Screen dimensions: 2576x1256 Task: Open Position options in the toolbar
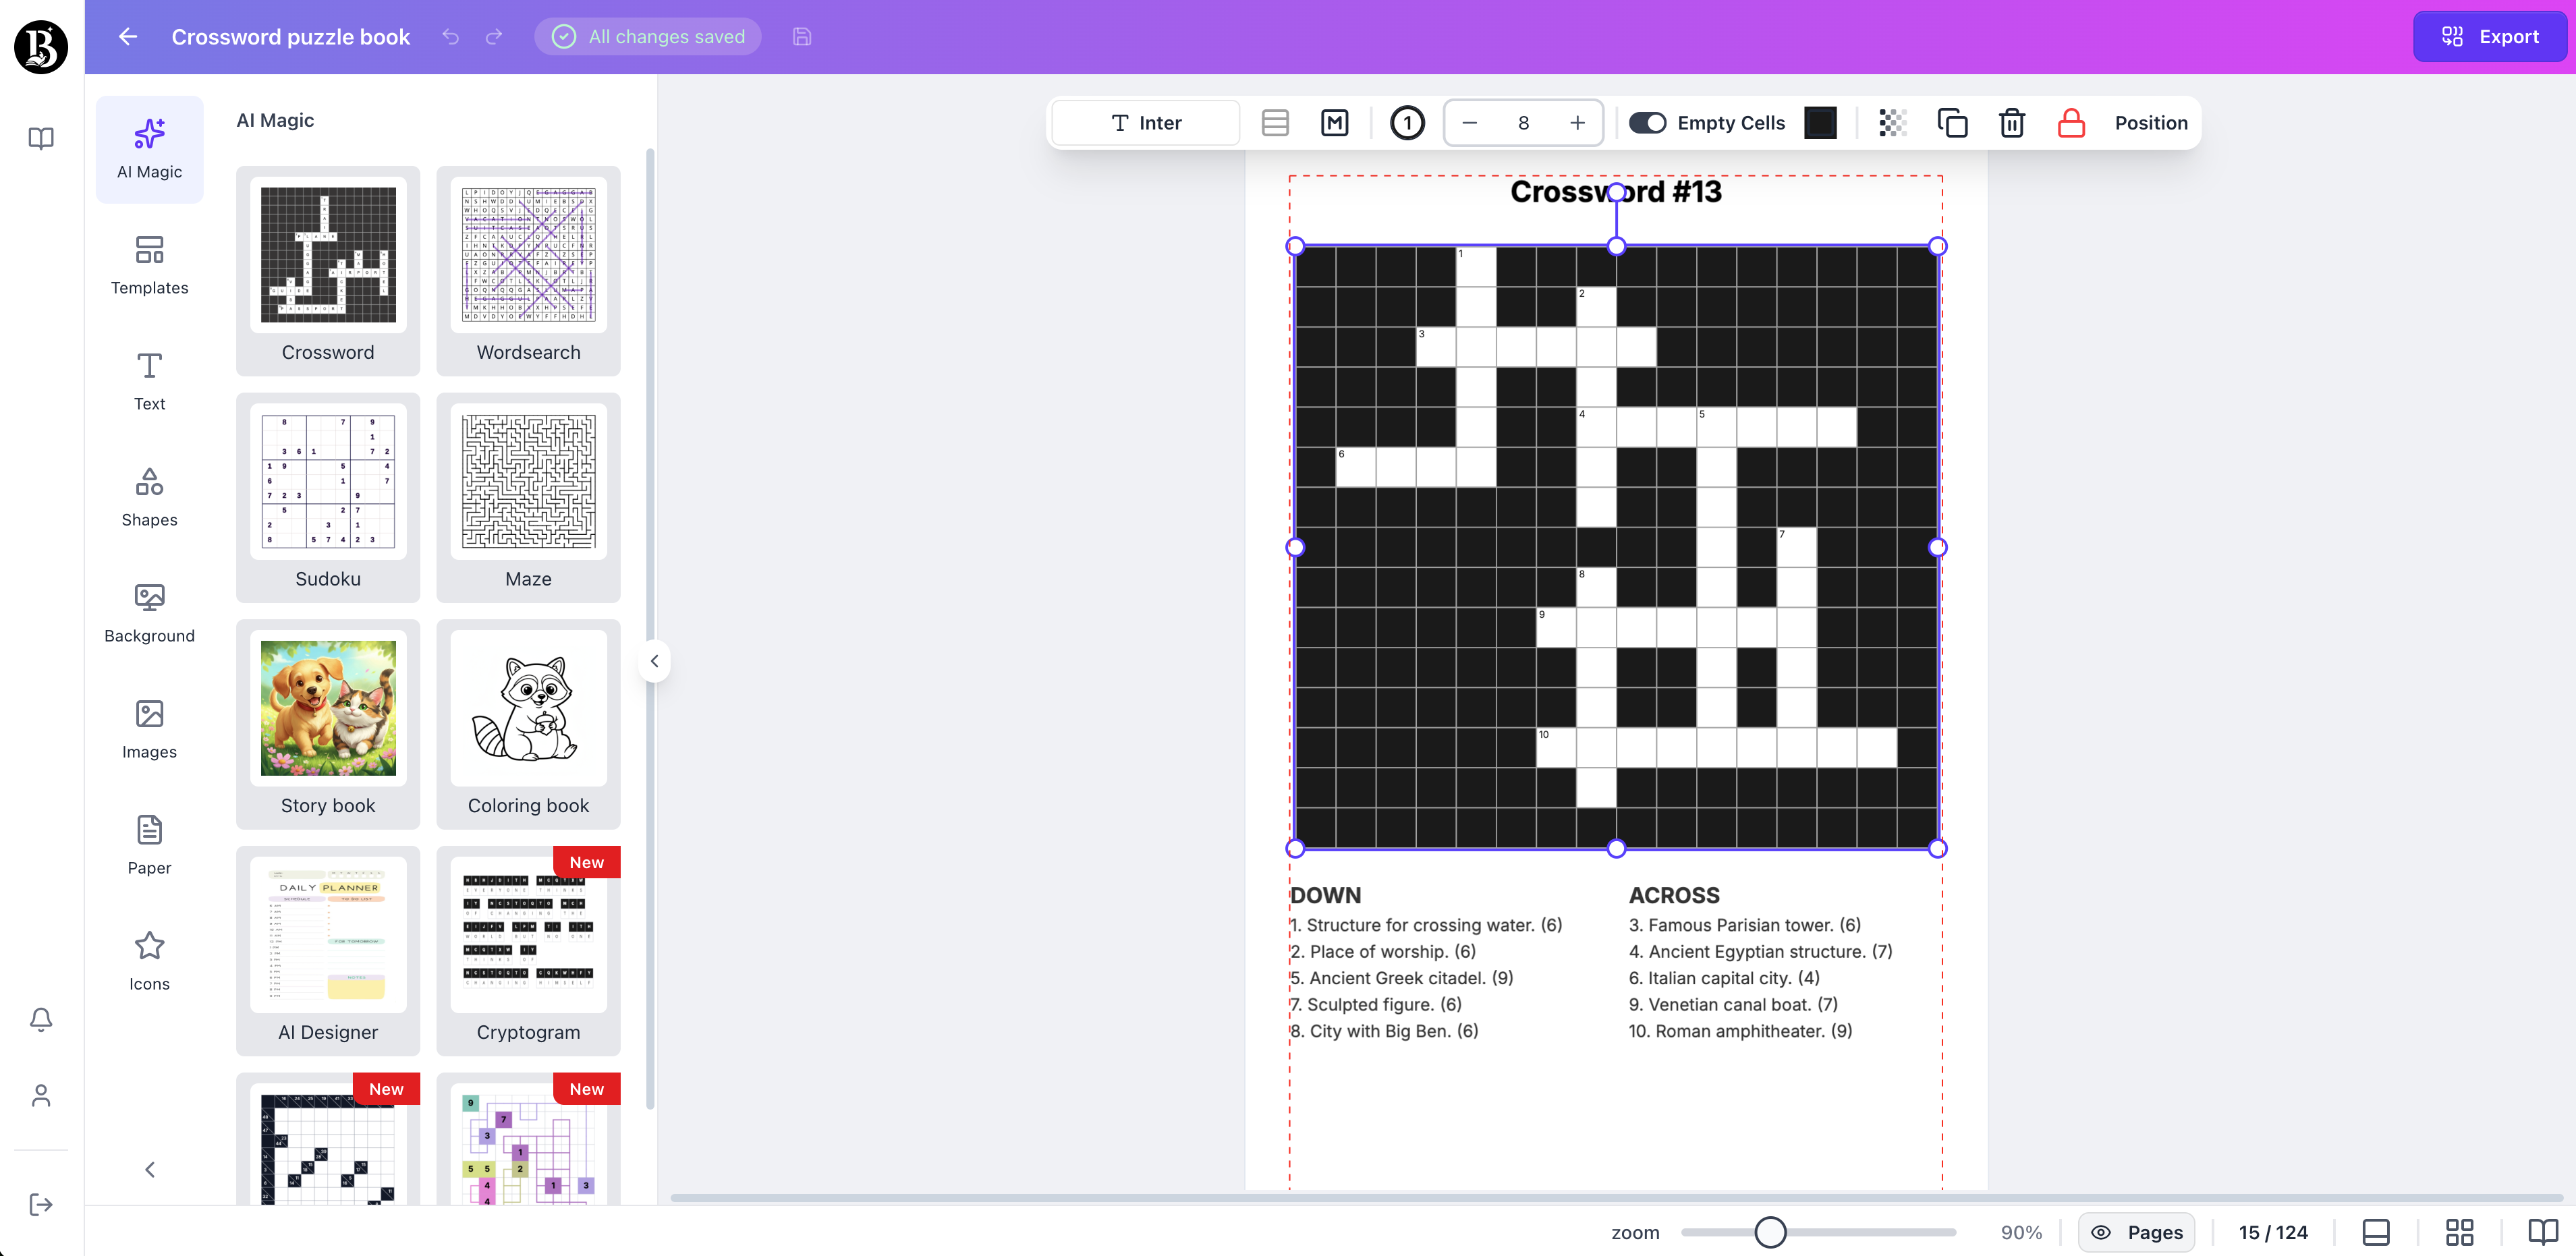[x=2150, y=122]
